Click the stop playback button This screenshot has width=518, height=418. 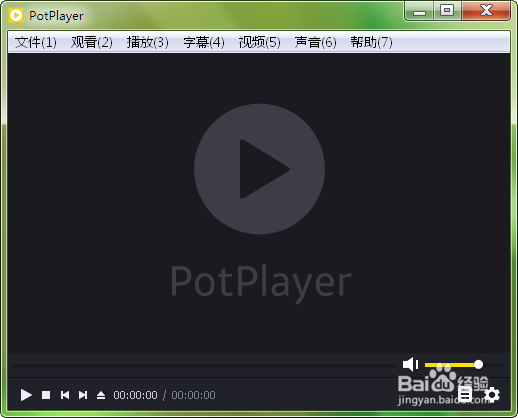[46, 395]
